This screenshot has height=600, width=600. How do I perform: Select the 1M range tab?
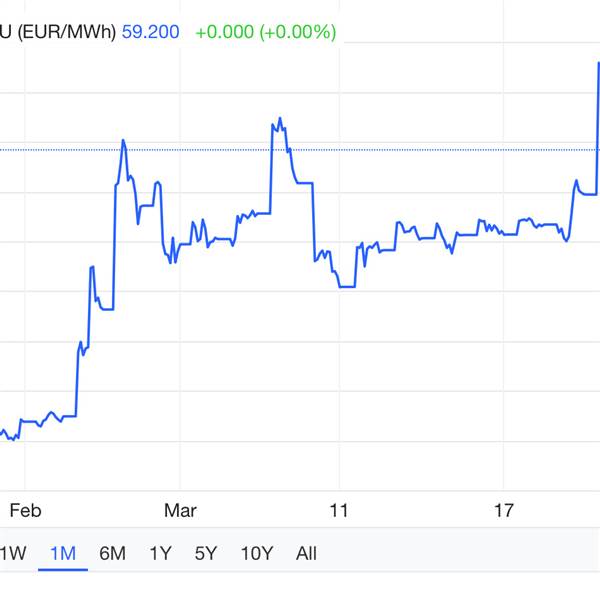[63, 553]
